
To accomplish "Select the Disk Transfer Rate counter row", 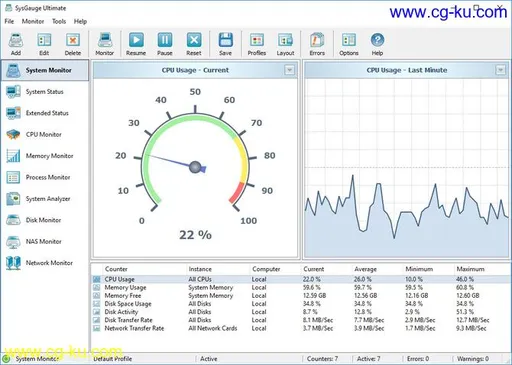I will pos(301,320).
